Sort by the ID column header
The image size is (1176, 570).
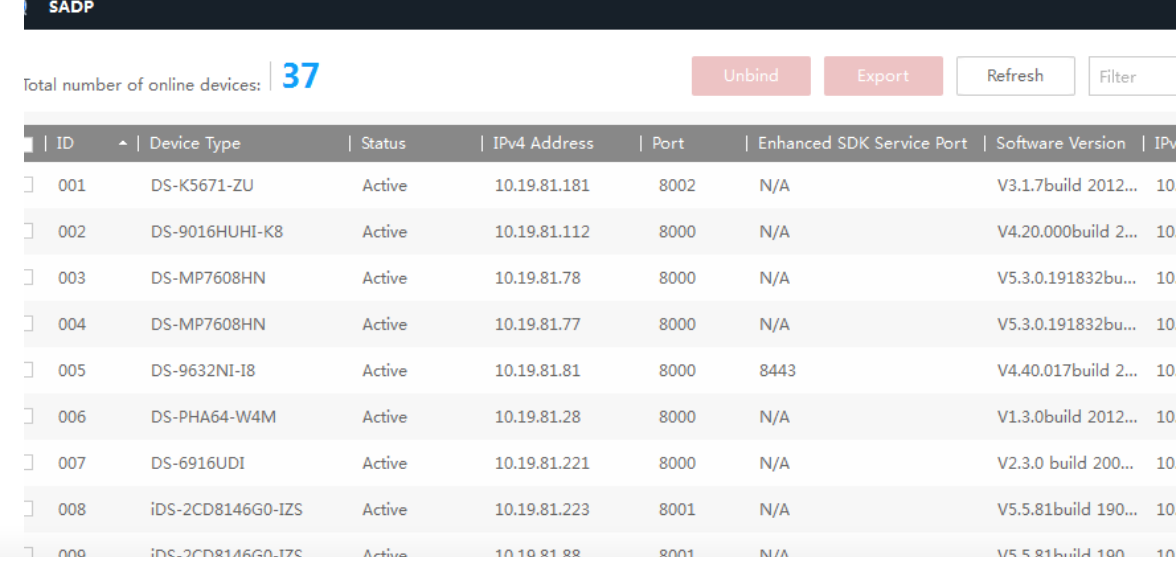point(65,143)
